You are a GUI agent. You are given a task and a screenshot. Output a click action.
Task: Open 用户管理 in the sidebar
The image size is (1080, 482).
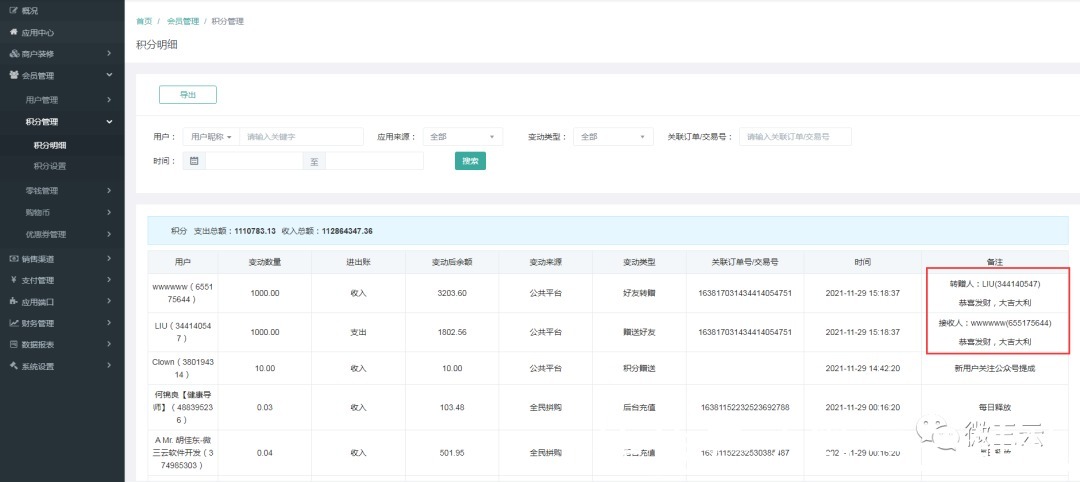click(x=42, y=100)
